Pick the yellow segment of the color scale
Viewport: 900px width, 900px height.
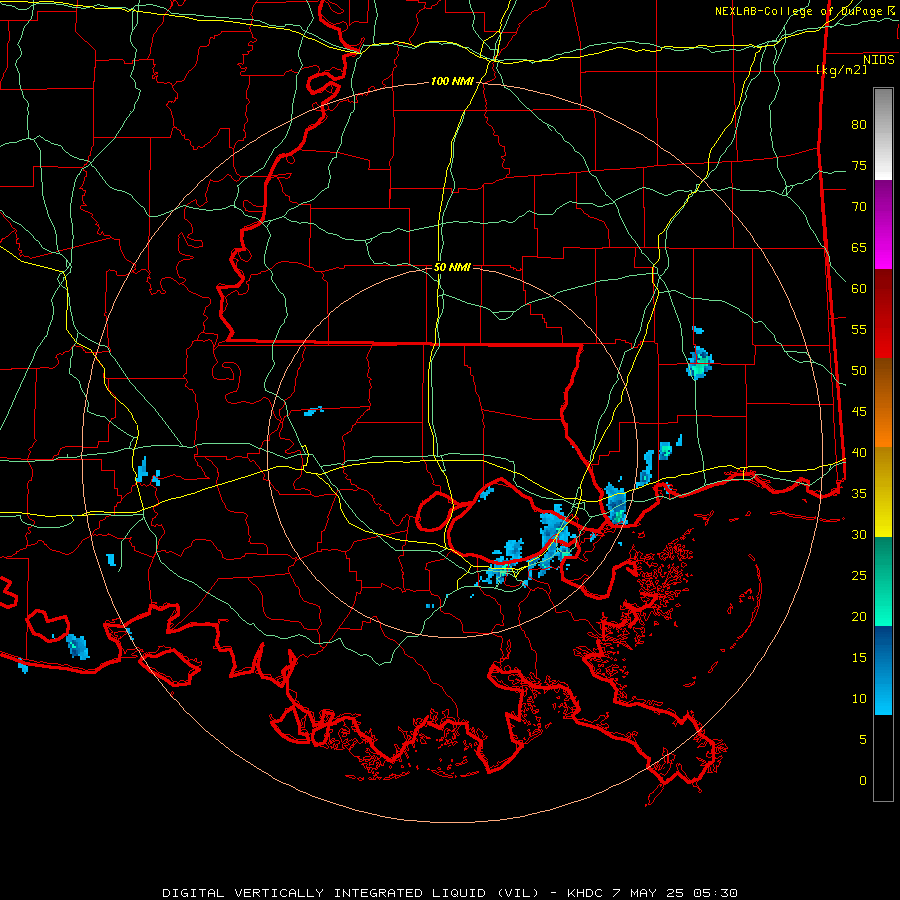[883, 492]
